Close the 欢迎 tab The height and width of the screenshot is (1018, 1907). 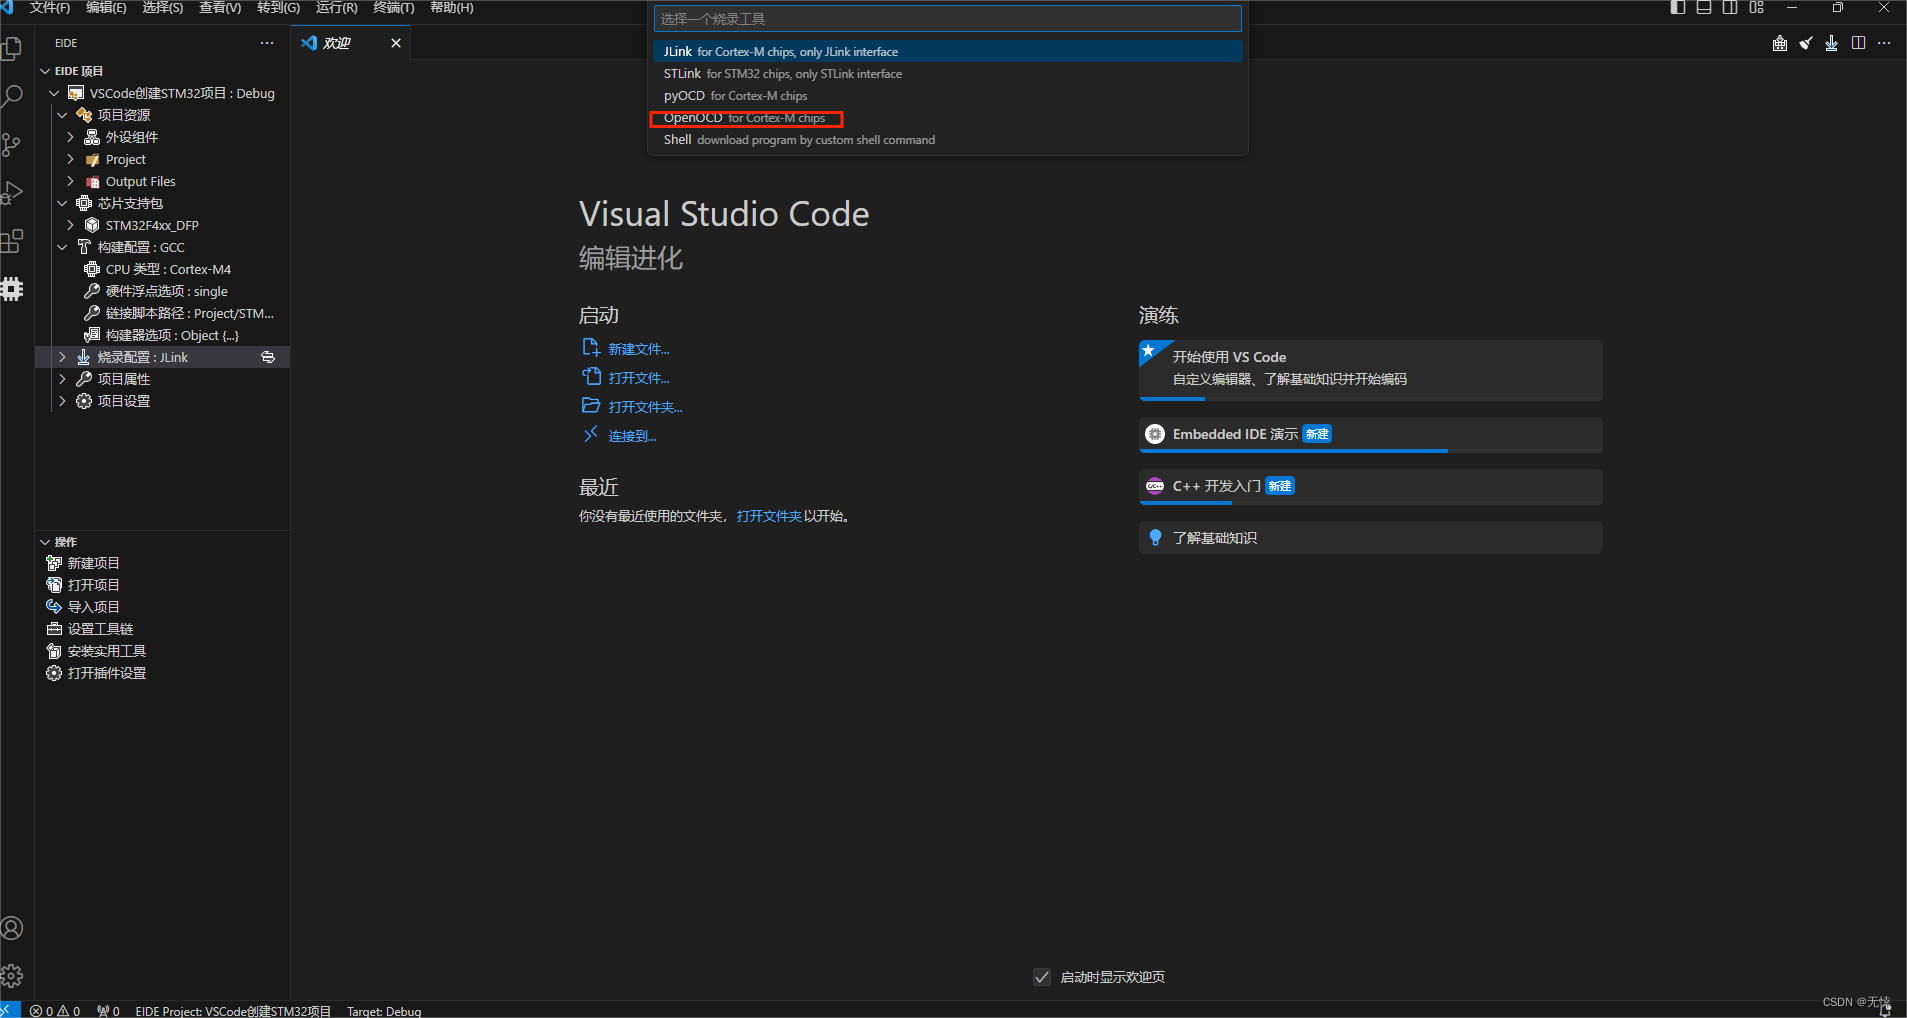(396, 43)
